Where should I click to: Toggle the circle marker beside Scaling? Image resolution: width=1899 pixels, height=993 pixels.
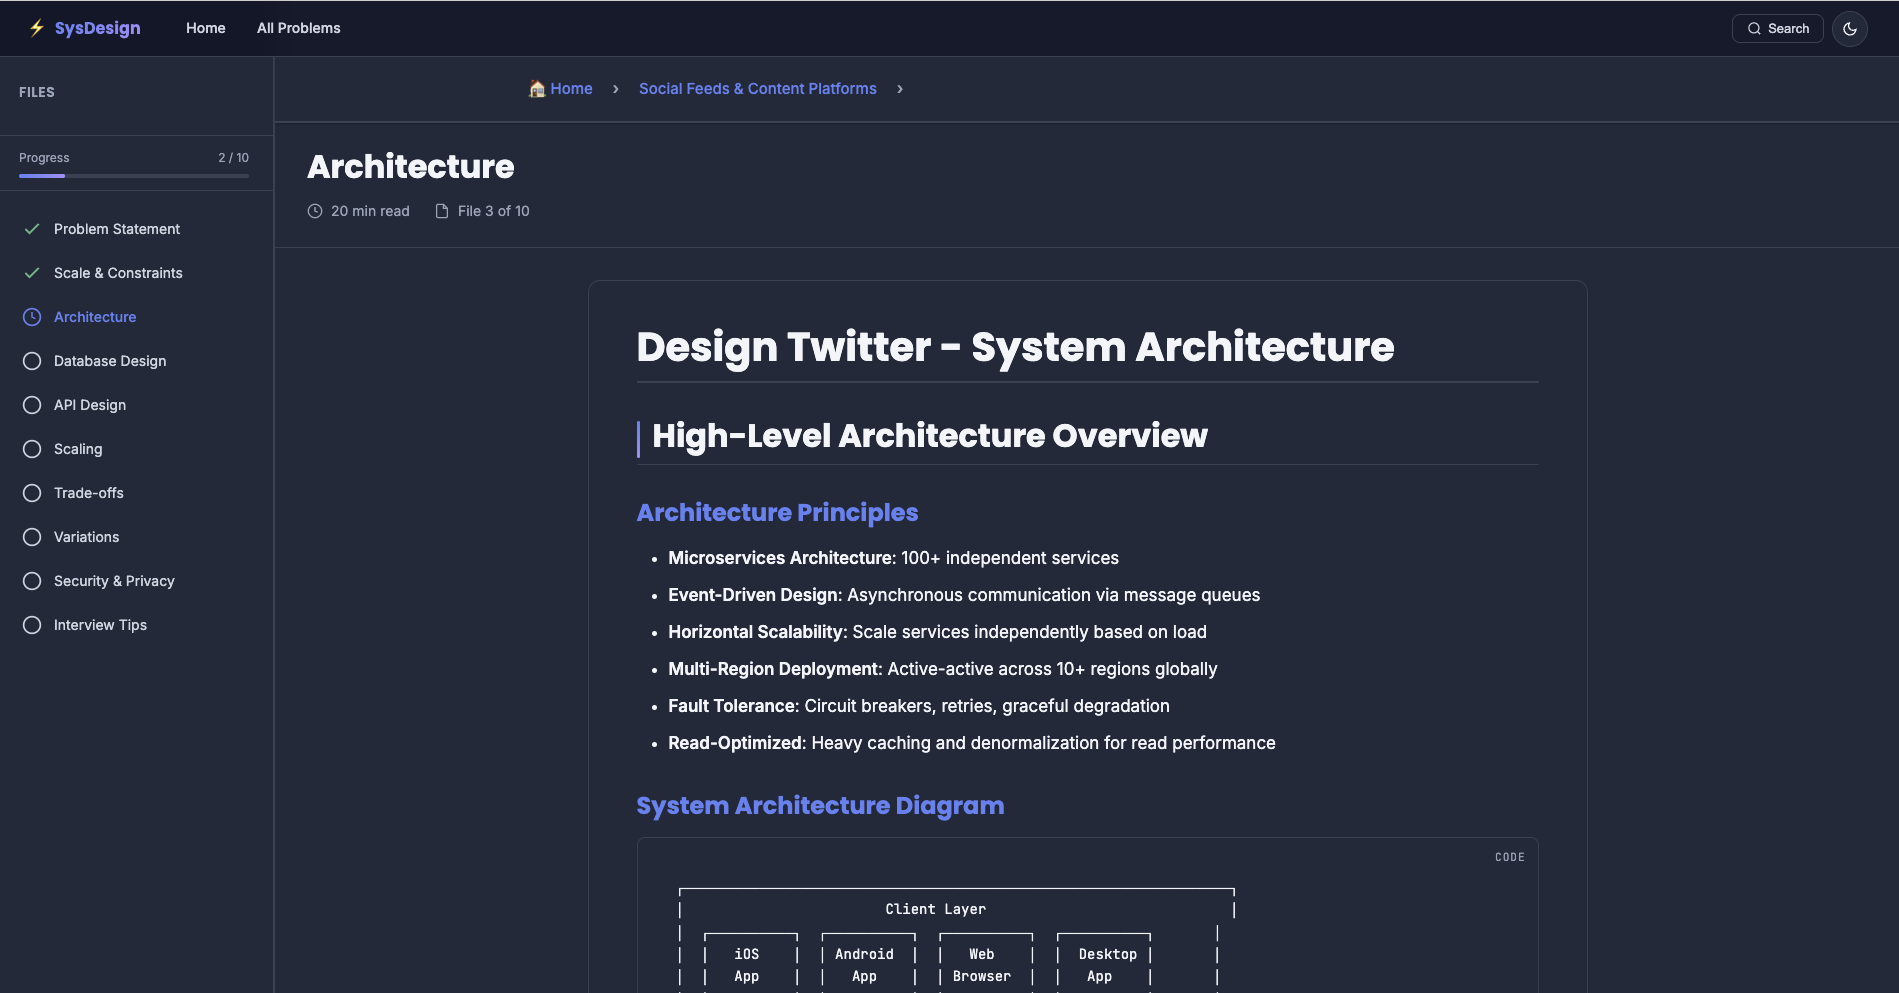click(32, 448)
